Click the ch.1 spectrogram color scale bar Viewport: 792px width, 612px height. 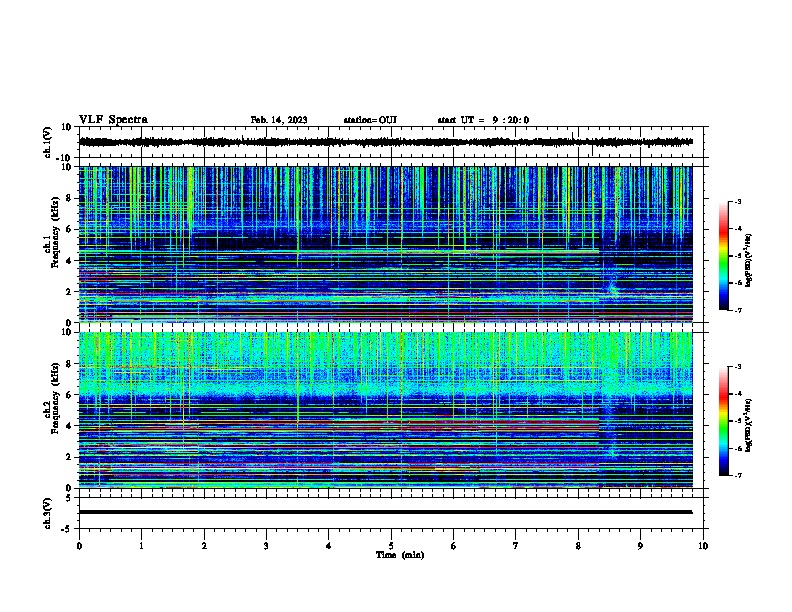pos(724,256)
